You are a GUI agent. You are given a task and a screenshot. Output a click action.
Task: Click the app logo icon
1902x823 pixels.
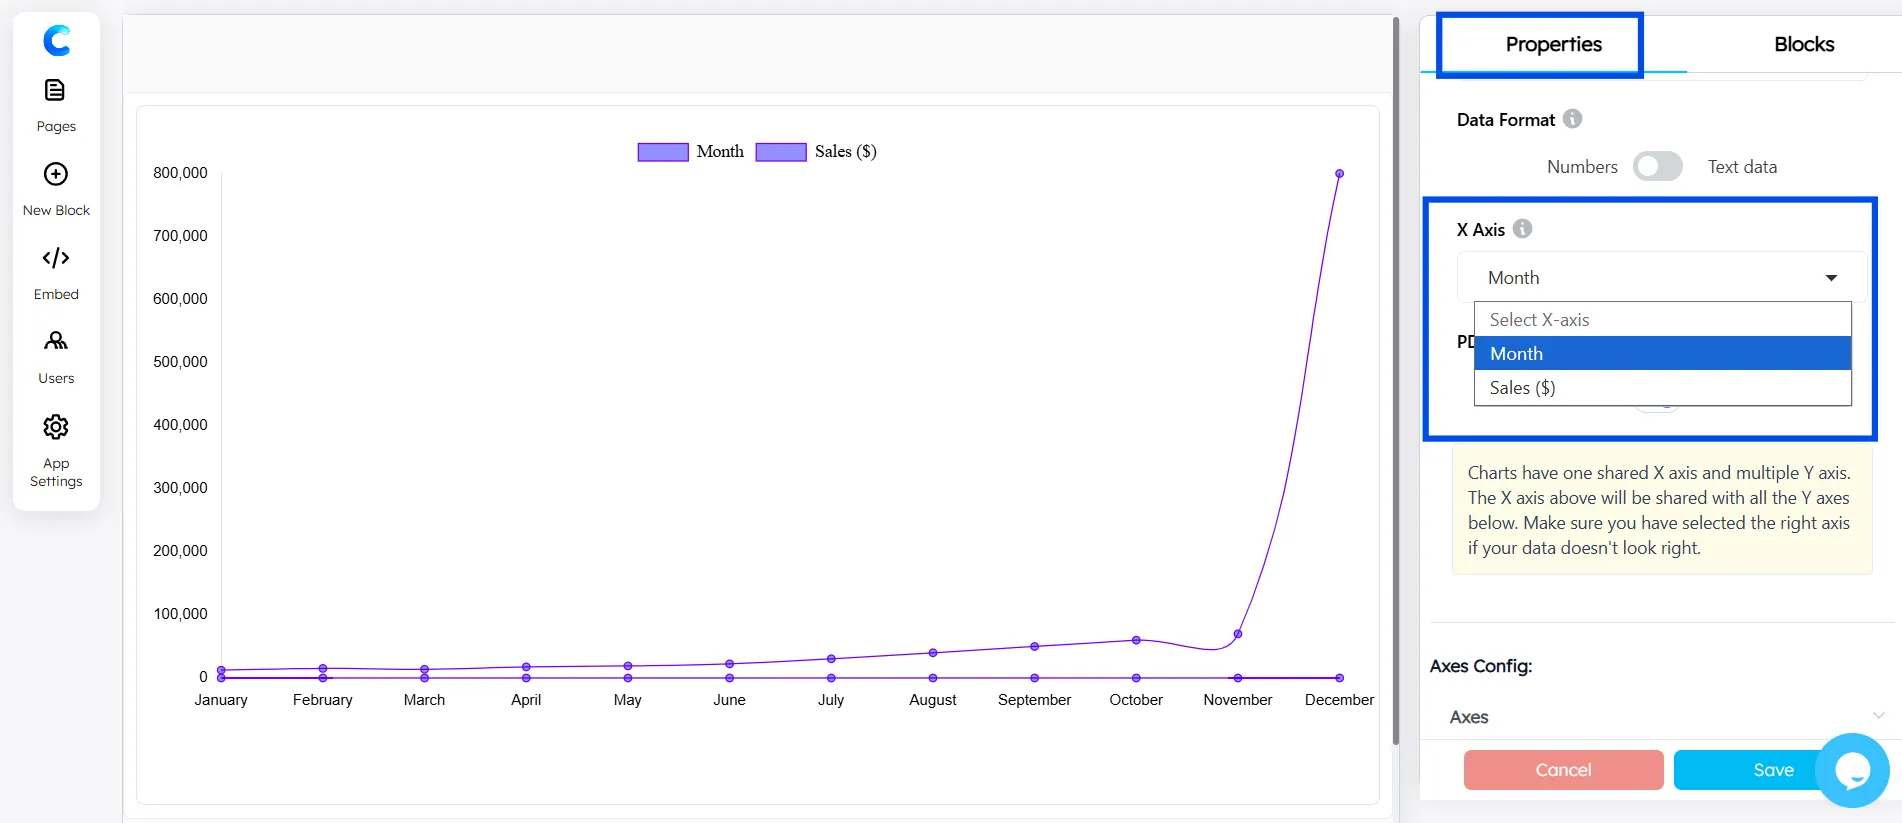point(56,41)
